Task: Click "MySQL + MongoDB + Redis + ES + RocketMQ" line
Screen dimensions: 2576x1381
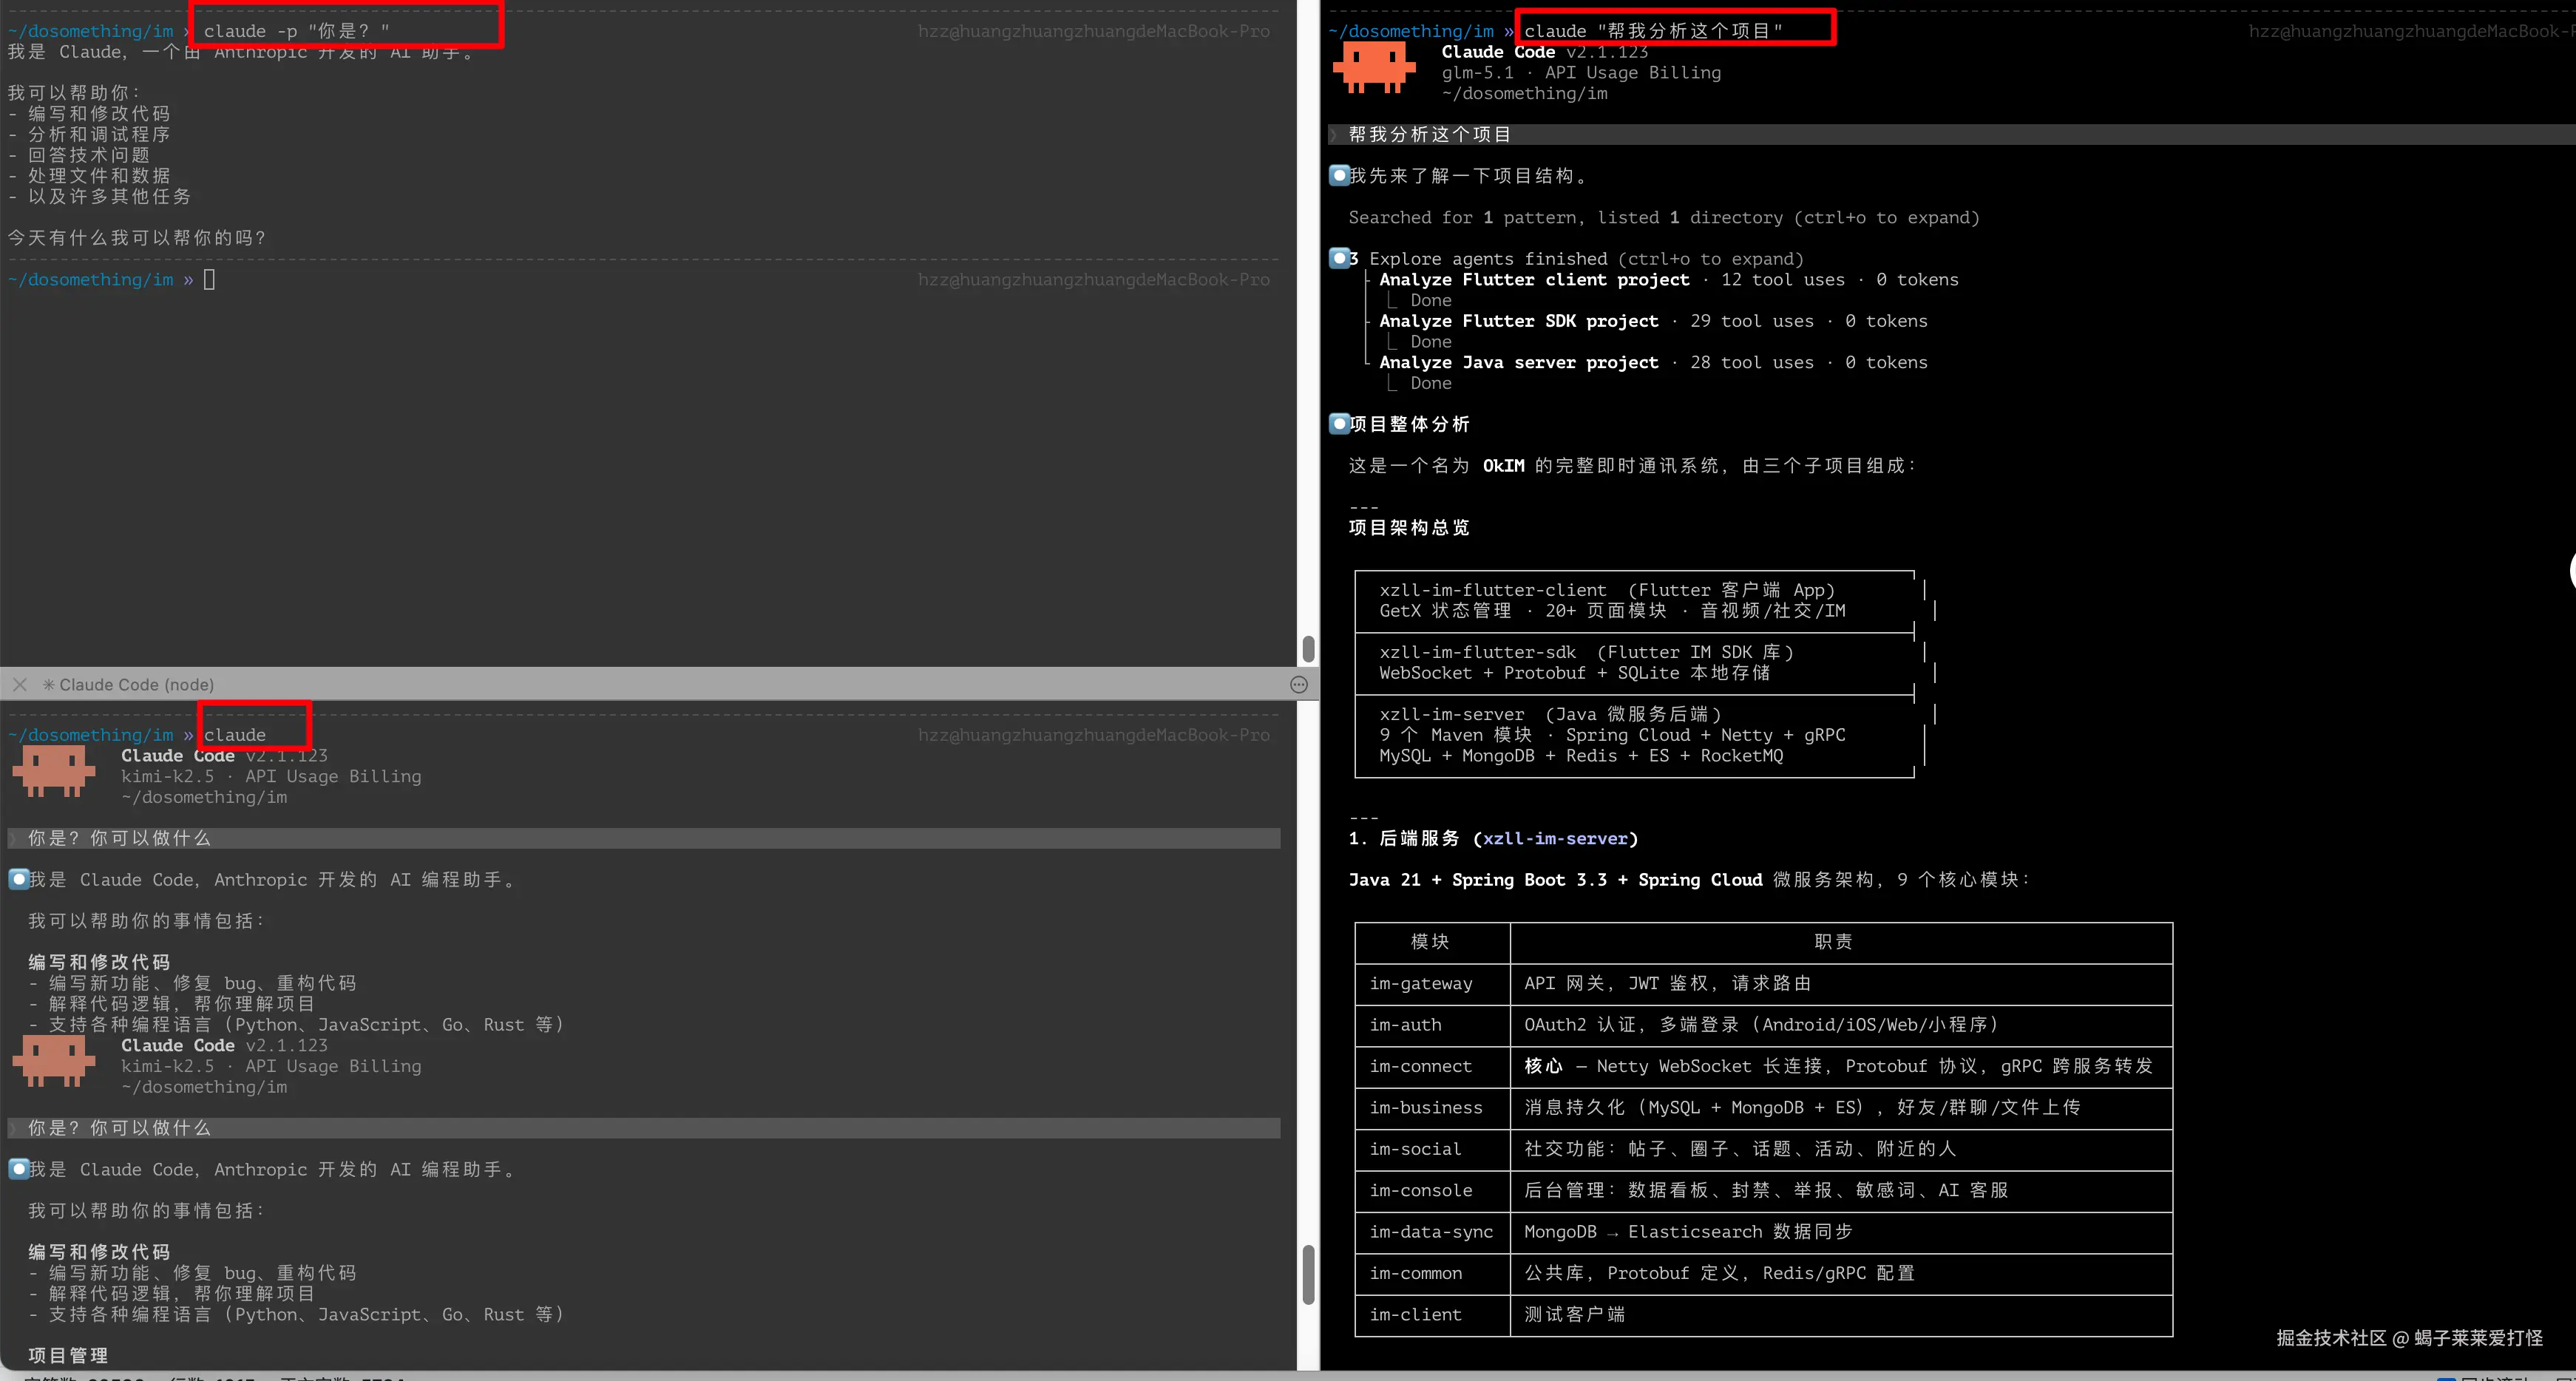Action: click(x=1581, y=756)
